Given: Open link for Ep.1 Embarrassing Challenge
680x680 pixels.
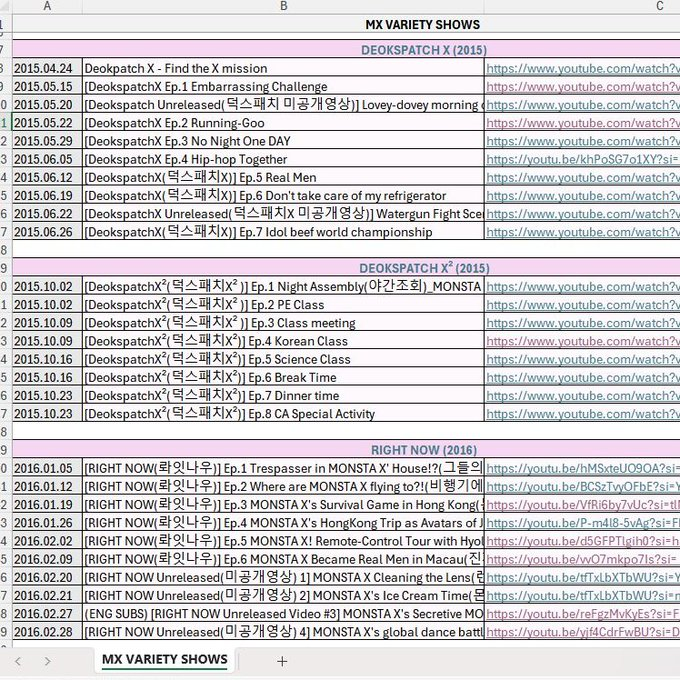Looking at the screenshot, I should (x=582, y=87).
